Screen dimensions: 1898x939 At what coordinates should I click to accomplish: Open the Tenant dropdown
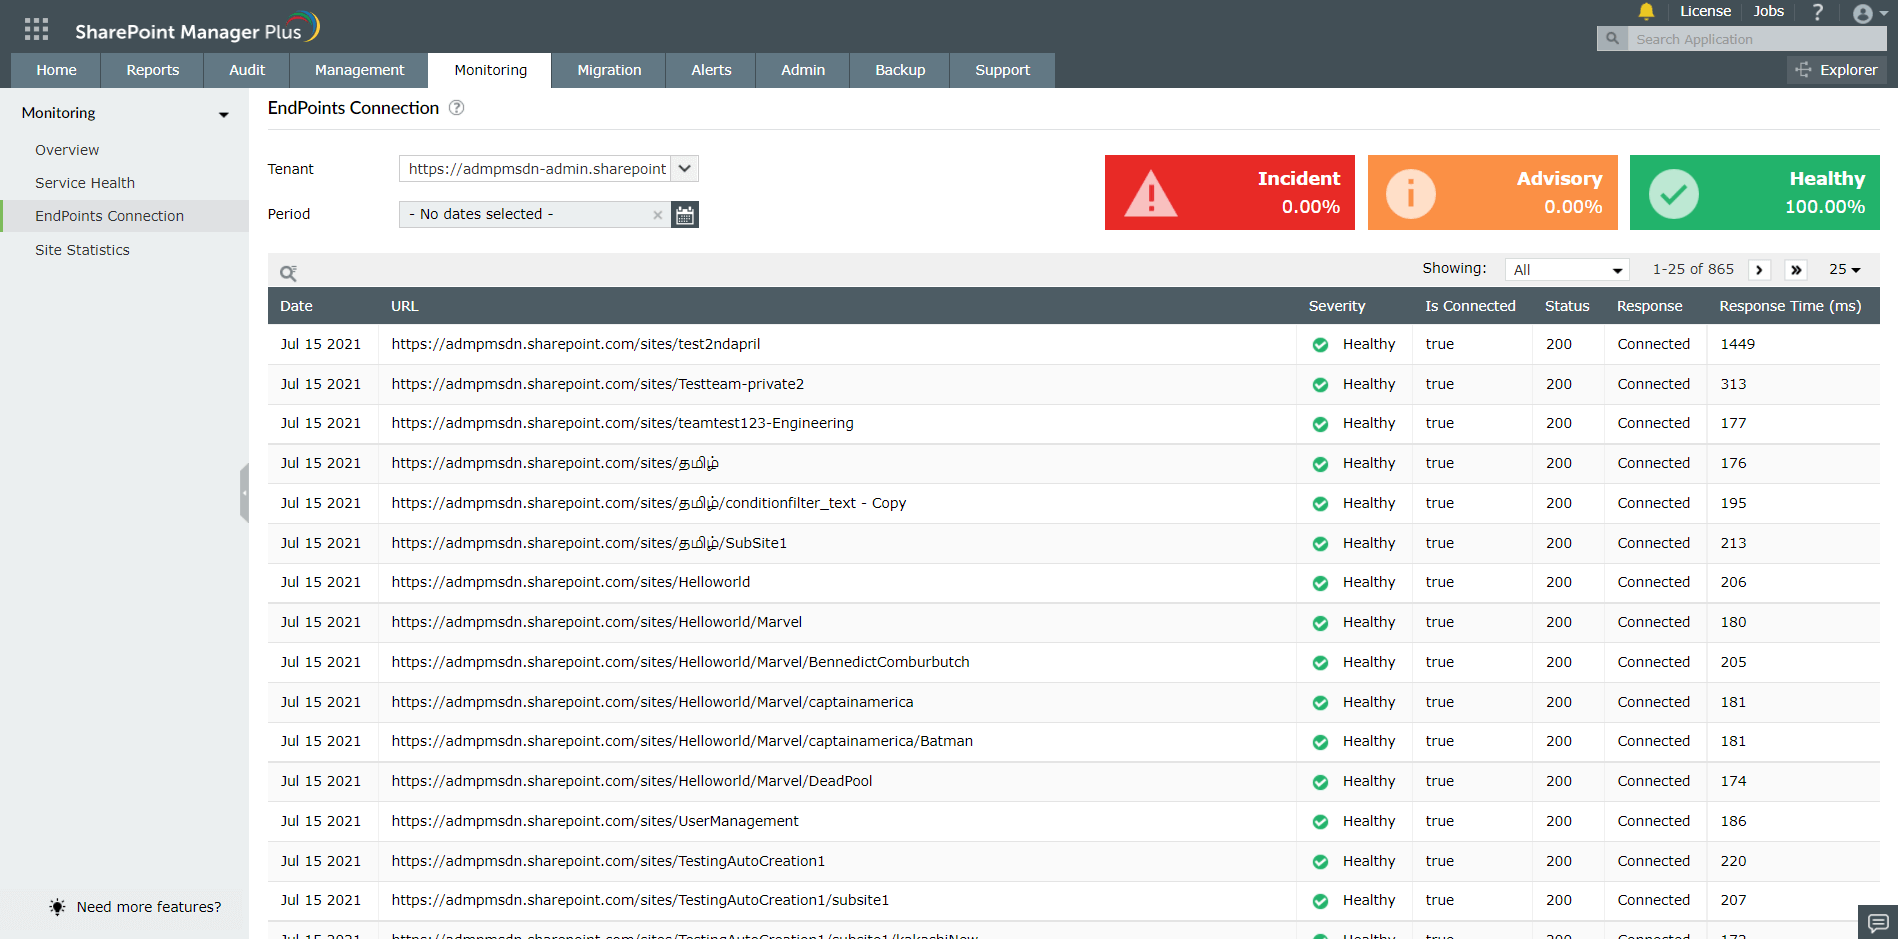coord(684,168)
